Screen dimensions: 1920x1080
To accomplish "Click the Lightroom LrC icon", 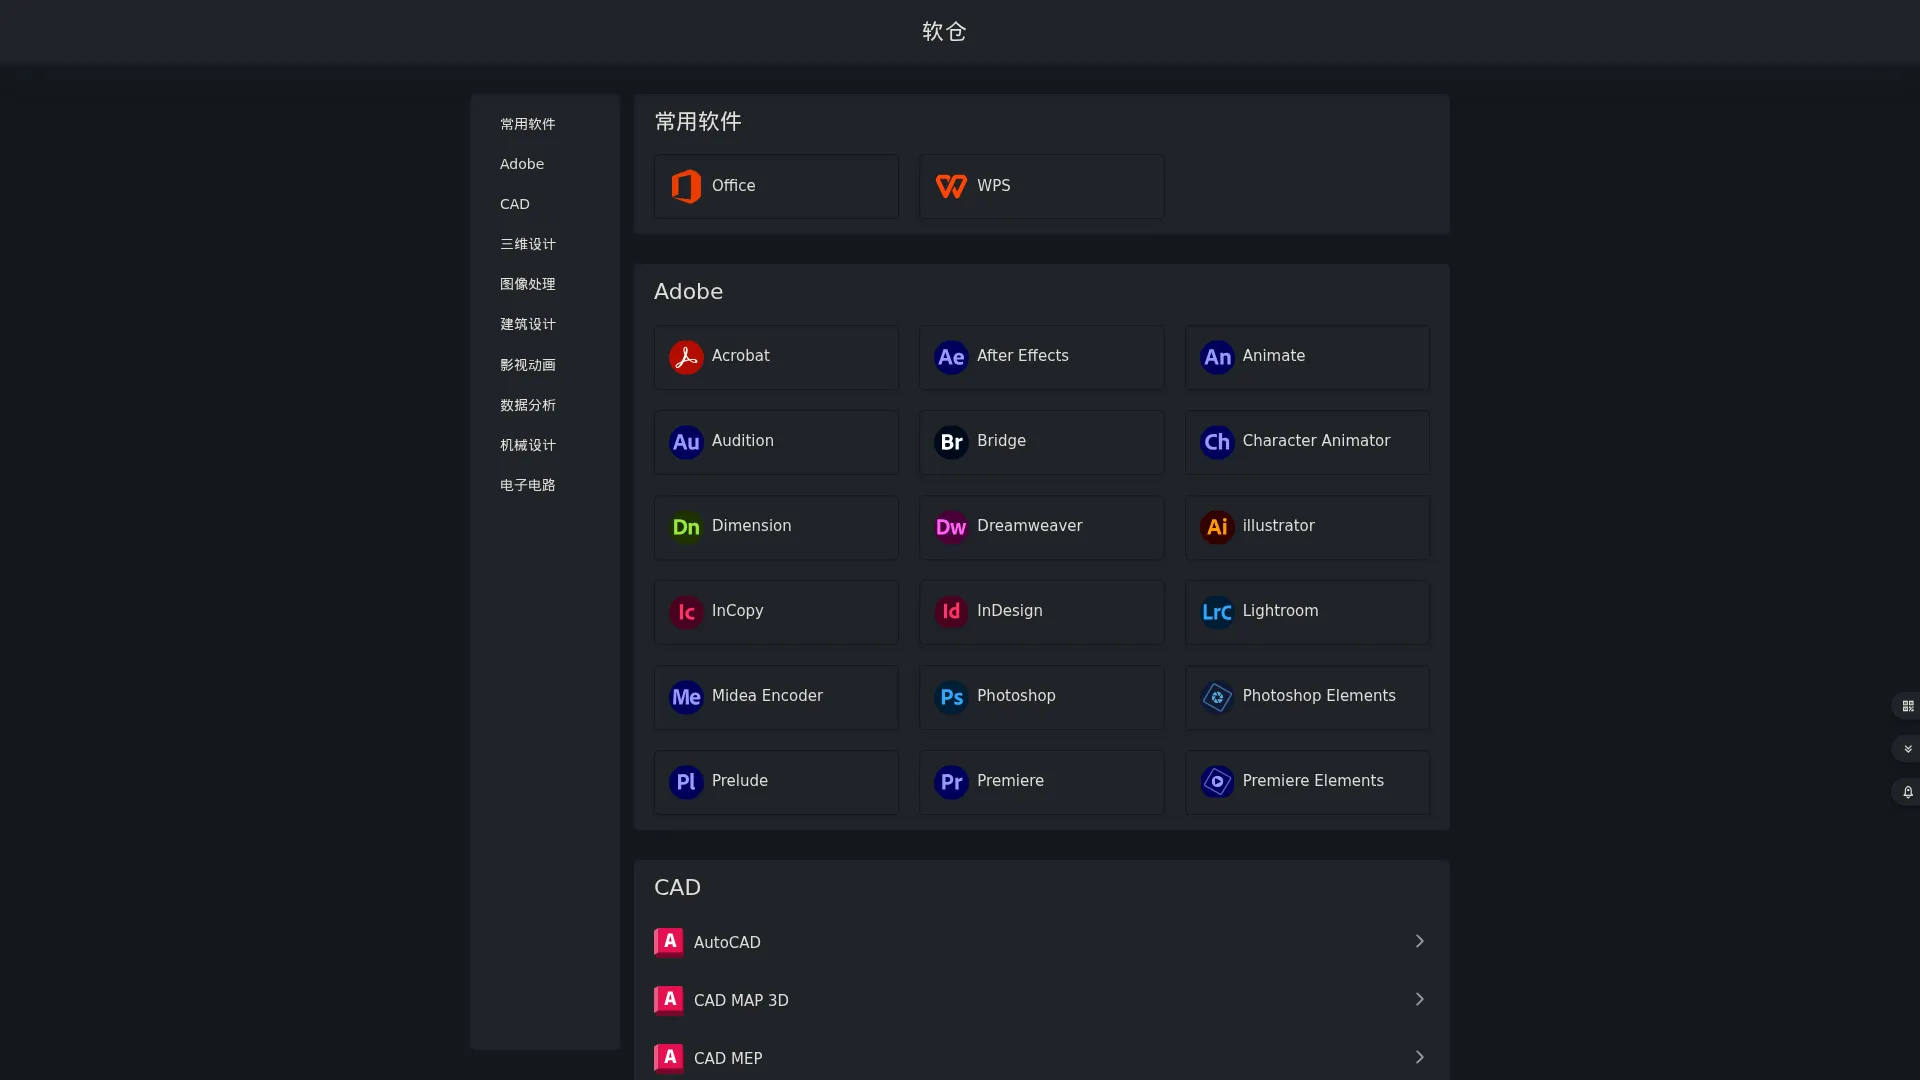I will [x=1217, y=612].
